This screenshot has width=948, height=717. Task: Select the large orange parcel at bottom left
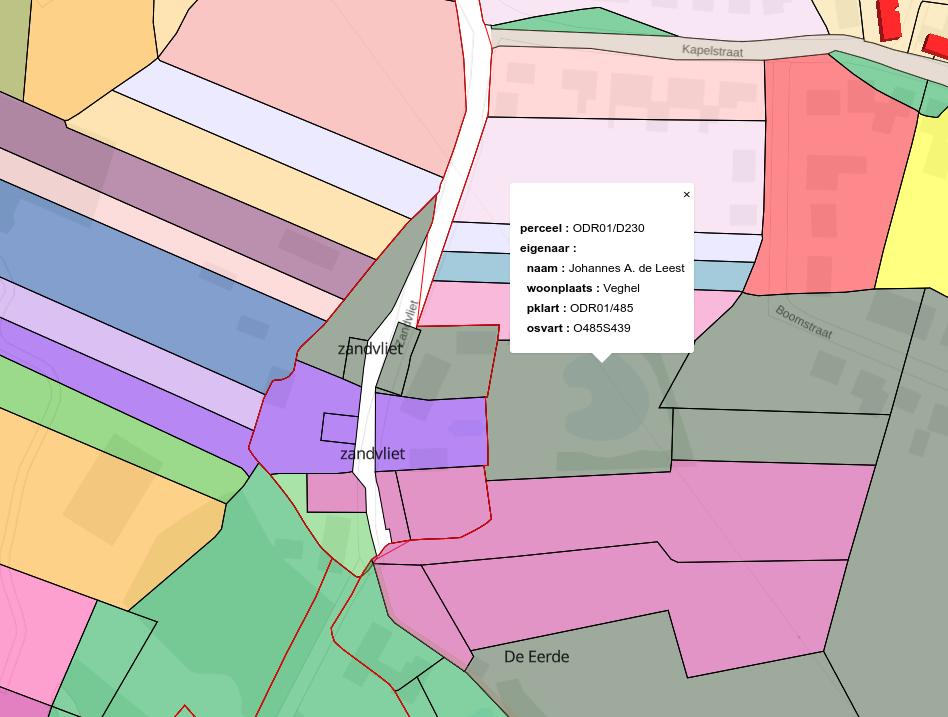click(x=100, y=500)
